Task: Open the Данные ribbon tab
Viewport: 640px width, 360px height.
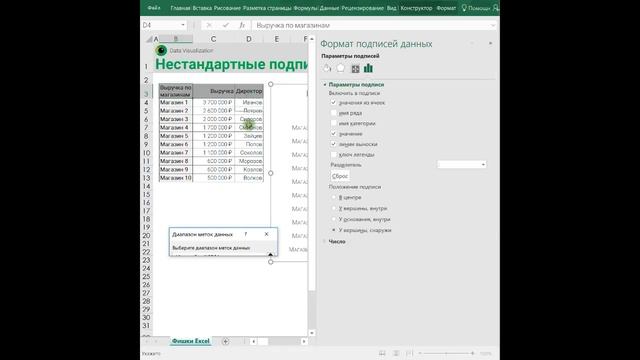Action: click(x=329, y=8)
